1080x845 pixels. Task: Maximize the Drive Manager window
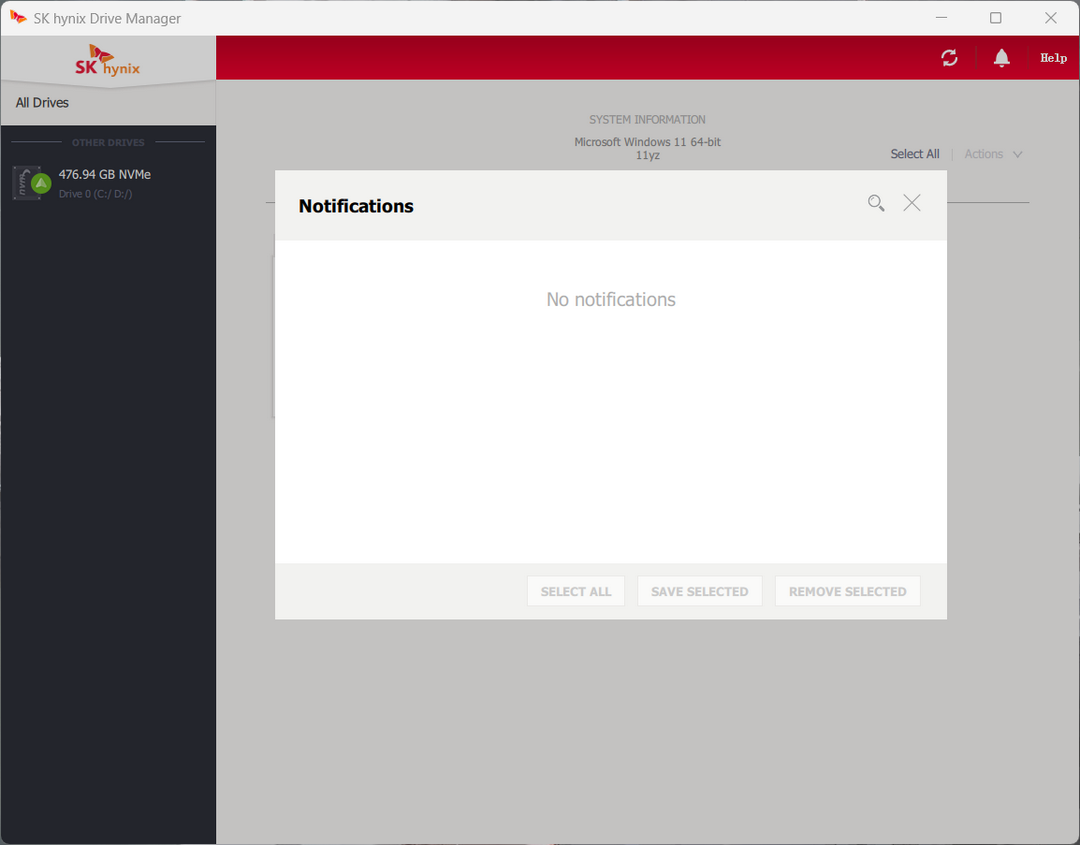[996, 18]
